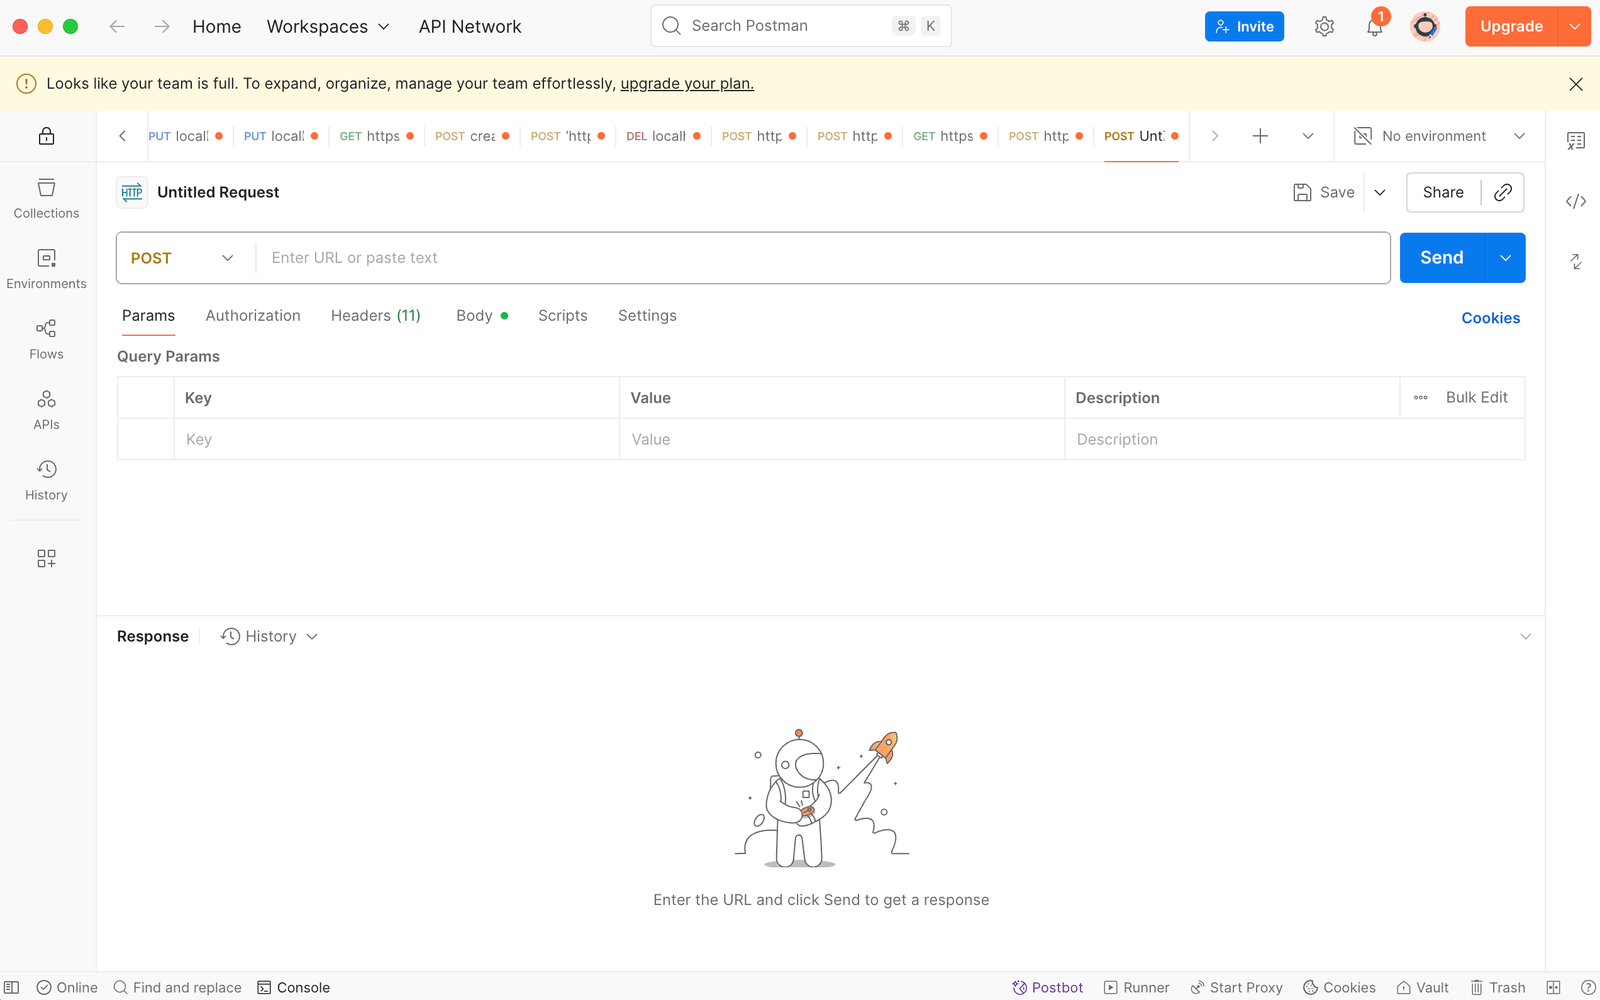Click the Send button
The width and height of the screenshot is (1600, 1000).
tap(1440, 257)
